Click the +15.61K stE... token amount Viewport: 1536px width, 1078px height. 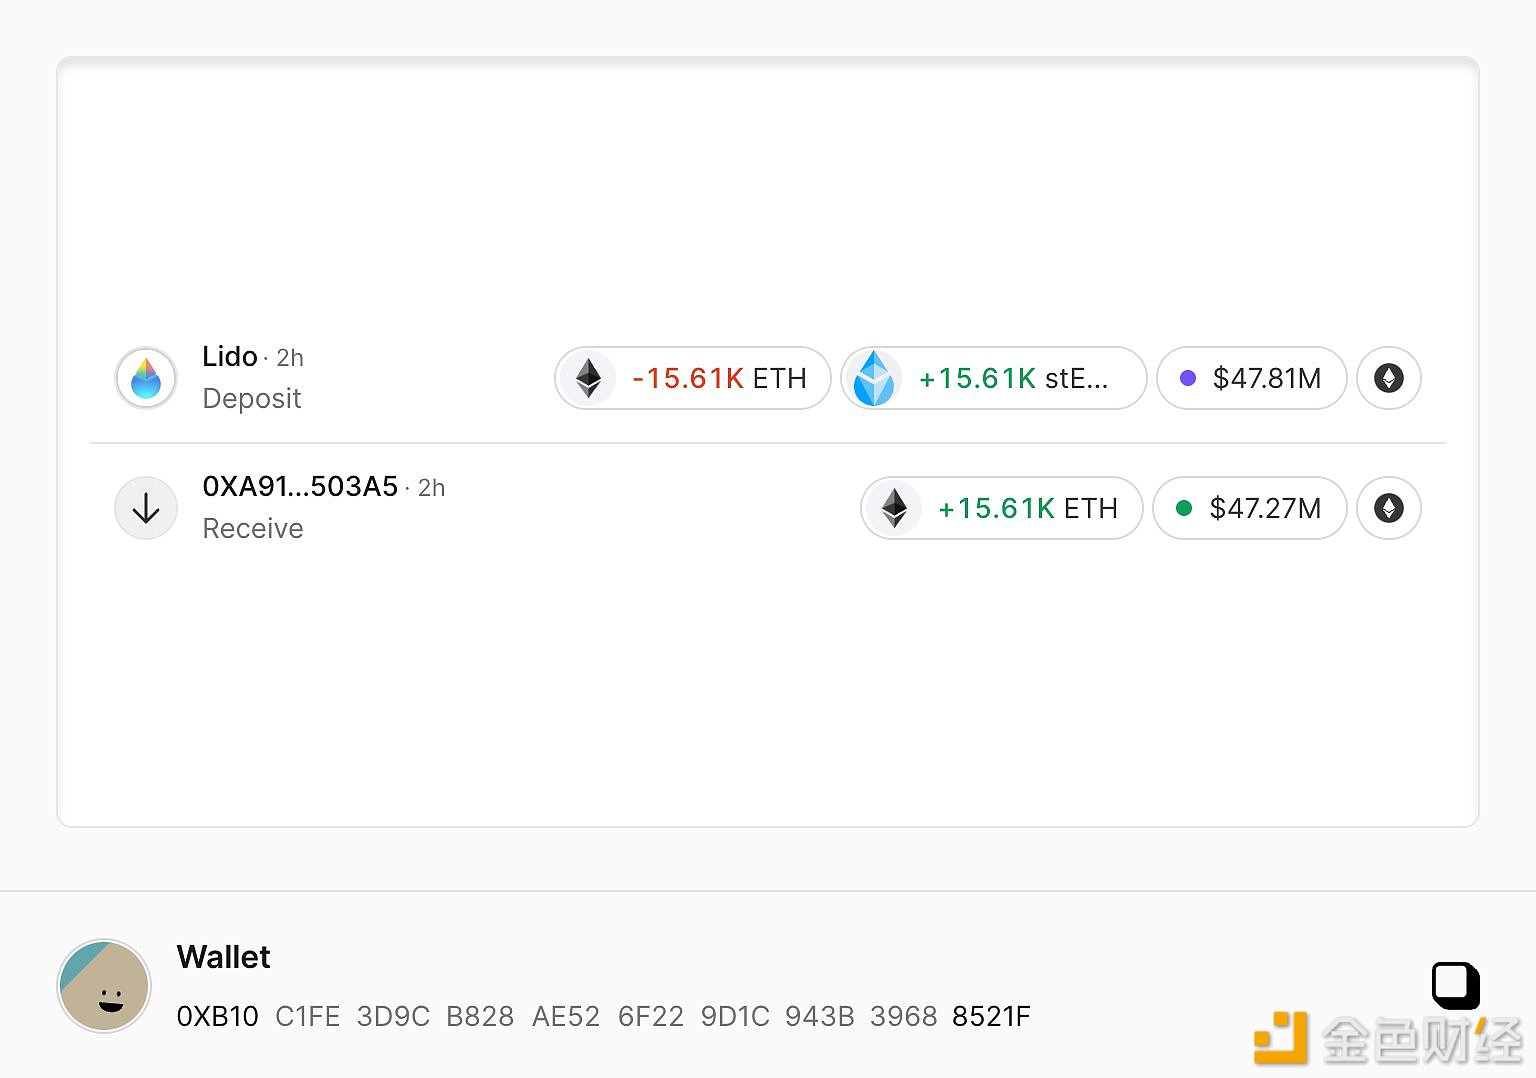(1013, 378)
